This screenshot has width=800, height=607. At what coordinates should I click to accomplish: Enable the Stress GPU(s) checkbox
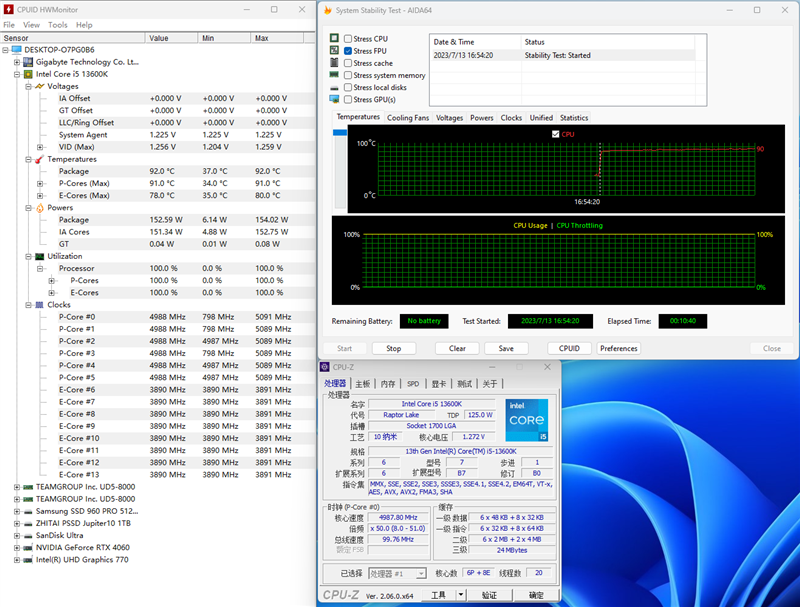[x=348, y=99]
